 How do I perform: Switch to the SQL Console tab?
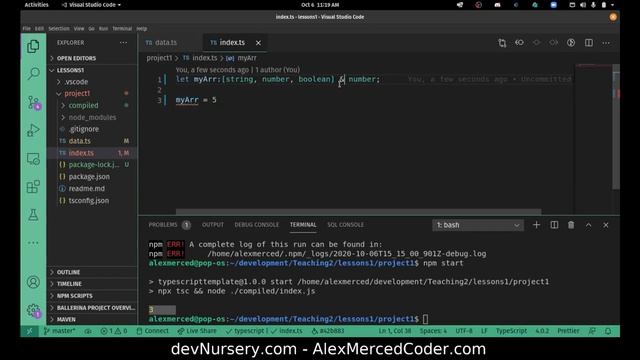point(345,225)
